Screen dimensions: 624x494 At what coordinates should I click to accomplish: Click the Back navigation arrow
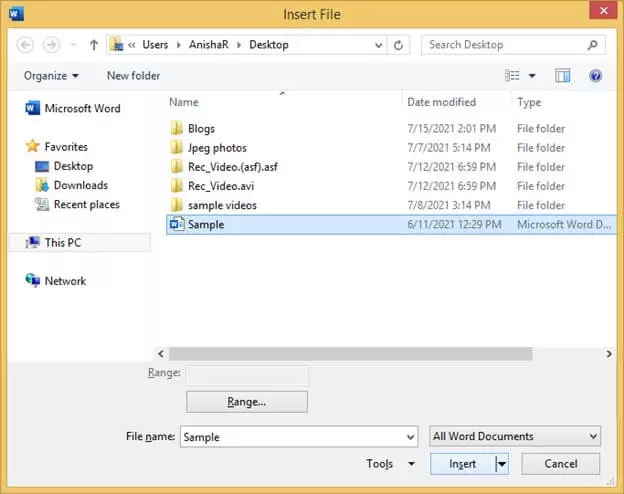tap(25, 45)
